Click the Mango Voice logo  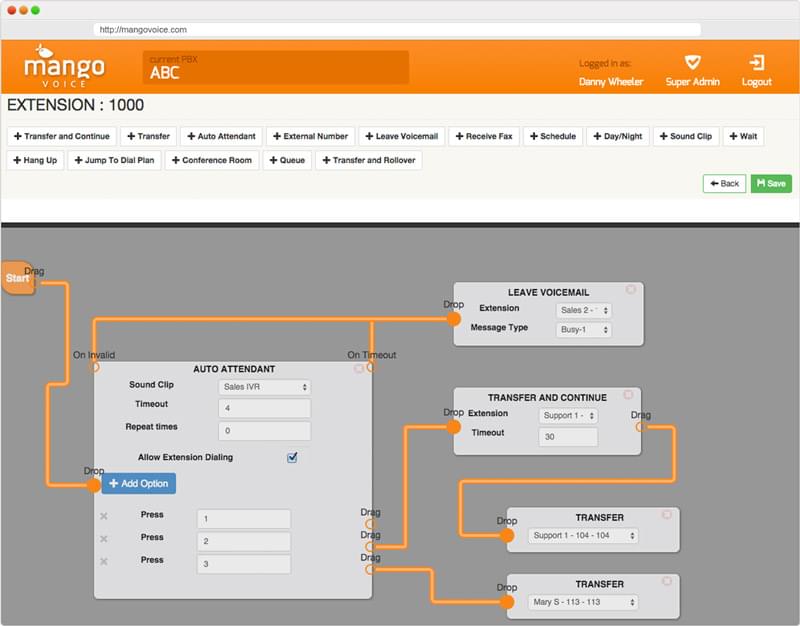pyautogui.click(x=65, y=66)
